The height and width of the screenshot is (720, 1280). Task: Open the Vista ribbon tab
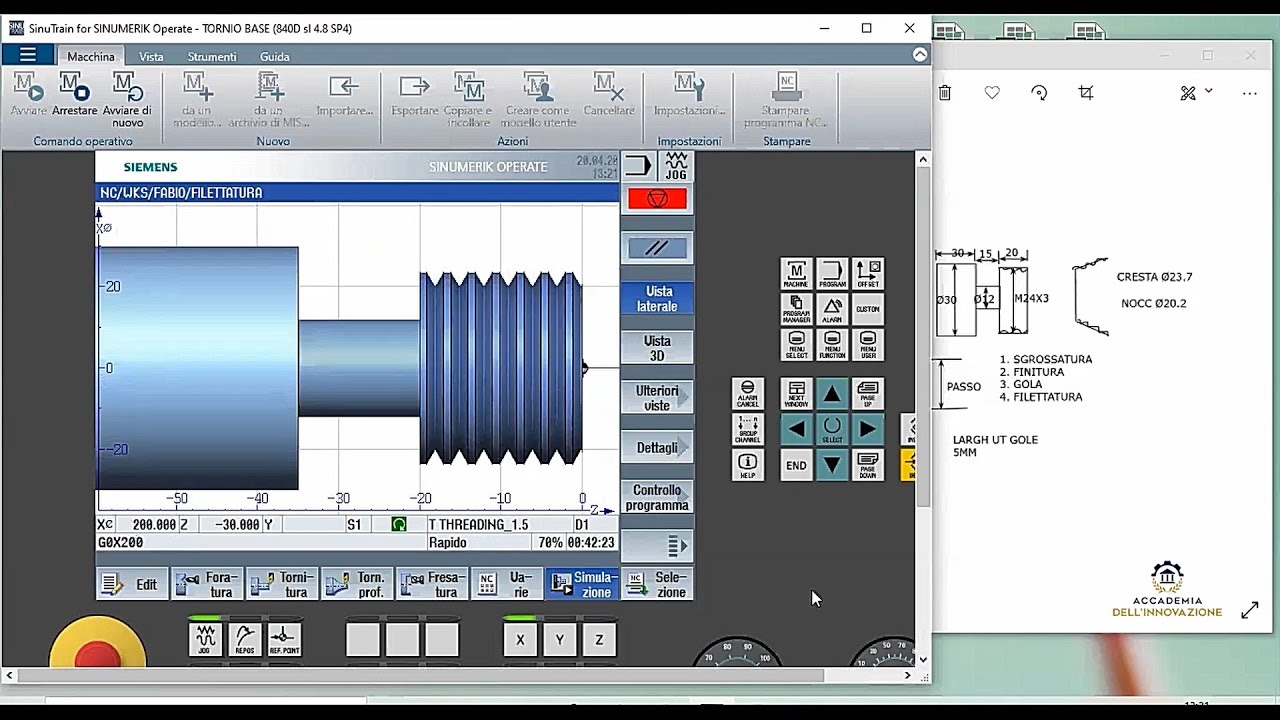[151, 57]
